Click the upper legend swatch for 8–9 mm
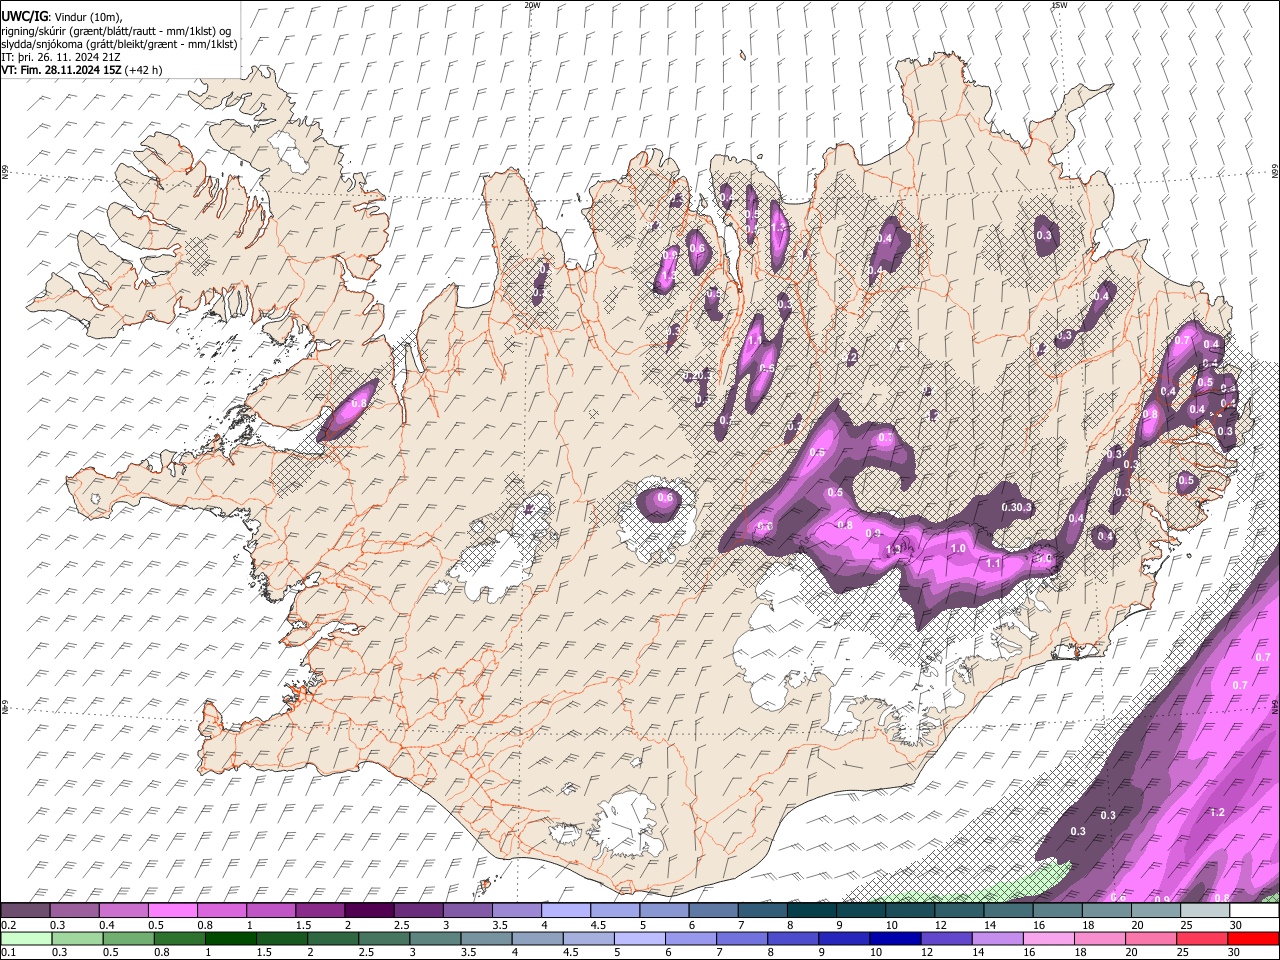The height and width of the screenshot is (960, 1280). click(811, 911)
